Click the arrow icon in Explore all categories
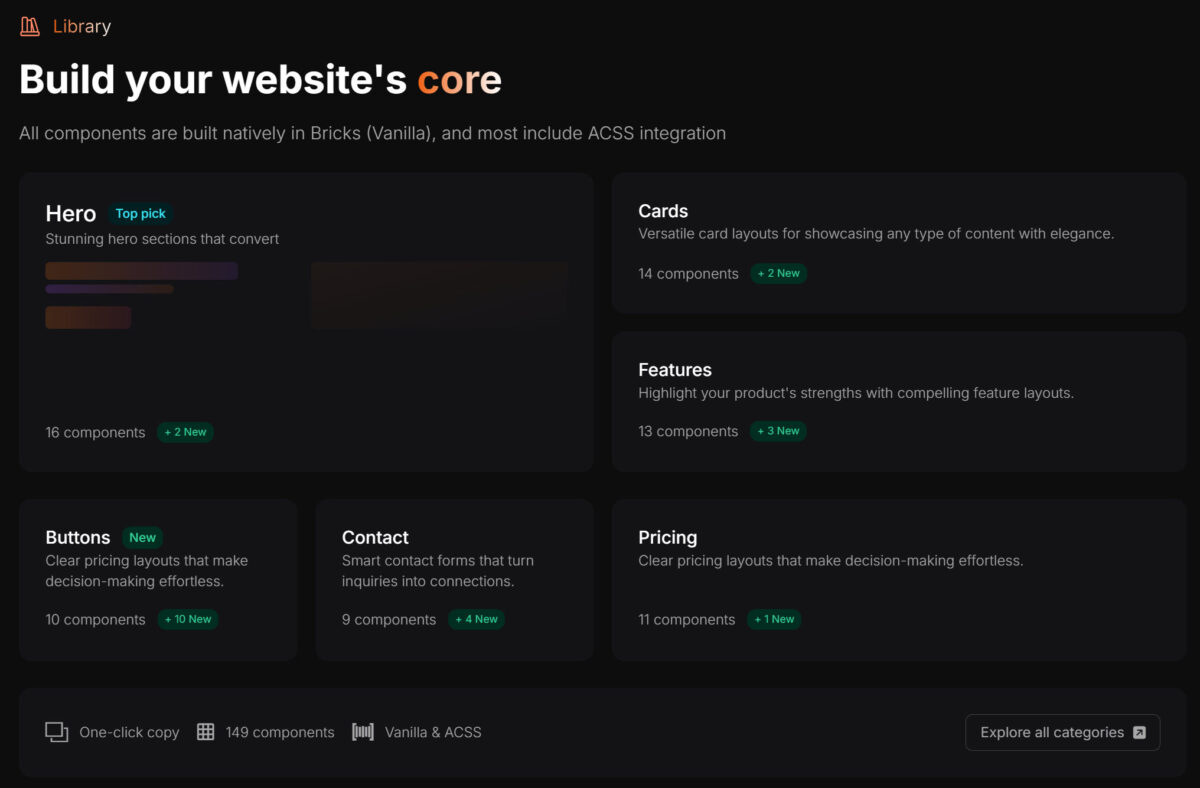Viewport: 1200px width, 788px height. (x=1139, y=733)
